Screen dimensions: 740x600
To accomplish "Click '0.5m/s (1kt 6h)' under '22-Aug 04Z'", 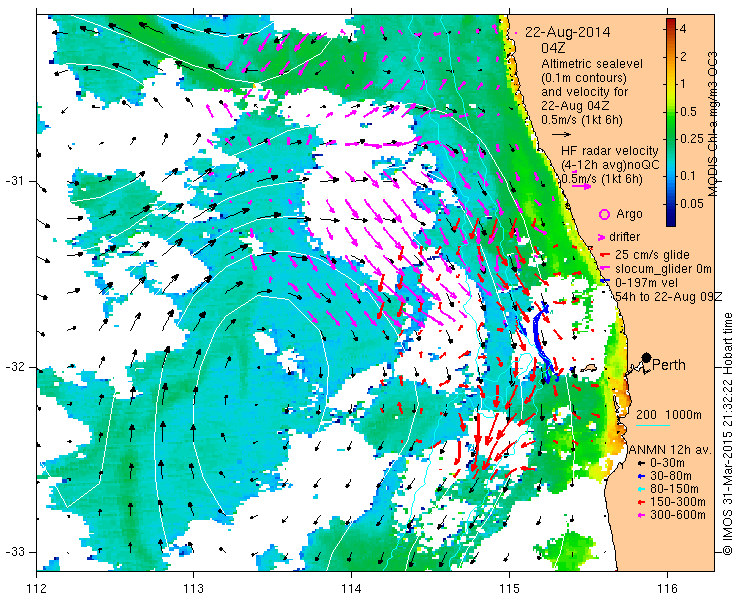I will [582, 120].
